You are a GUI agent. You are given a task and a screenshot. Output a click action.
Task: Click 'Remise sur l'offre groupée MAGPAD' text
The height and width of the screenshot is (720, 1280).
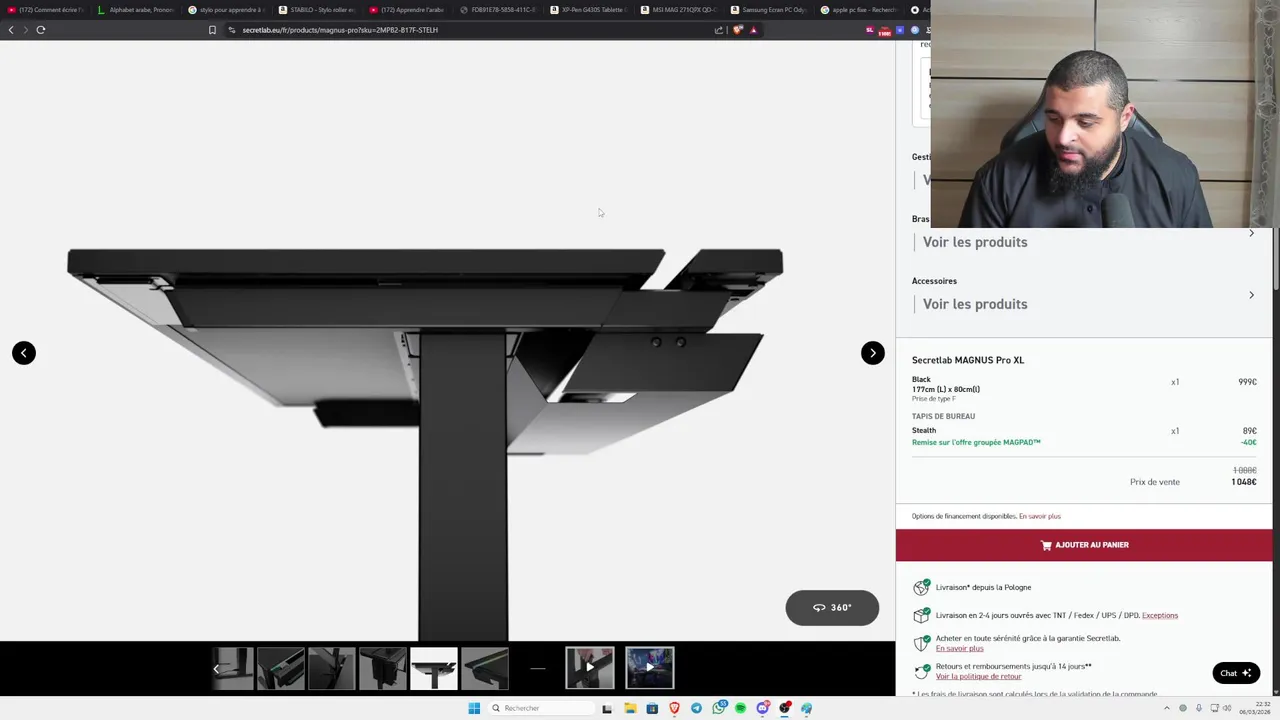(x=976, y=442)
